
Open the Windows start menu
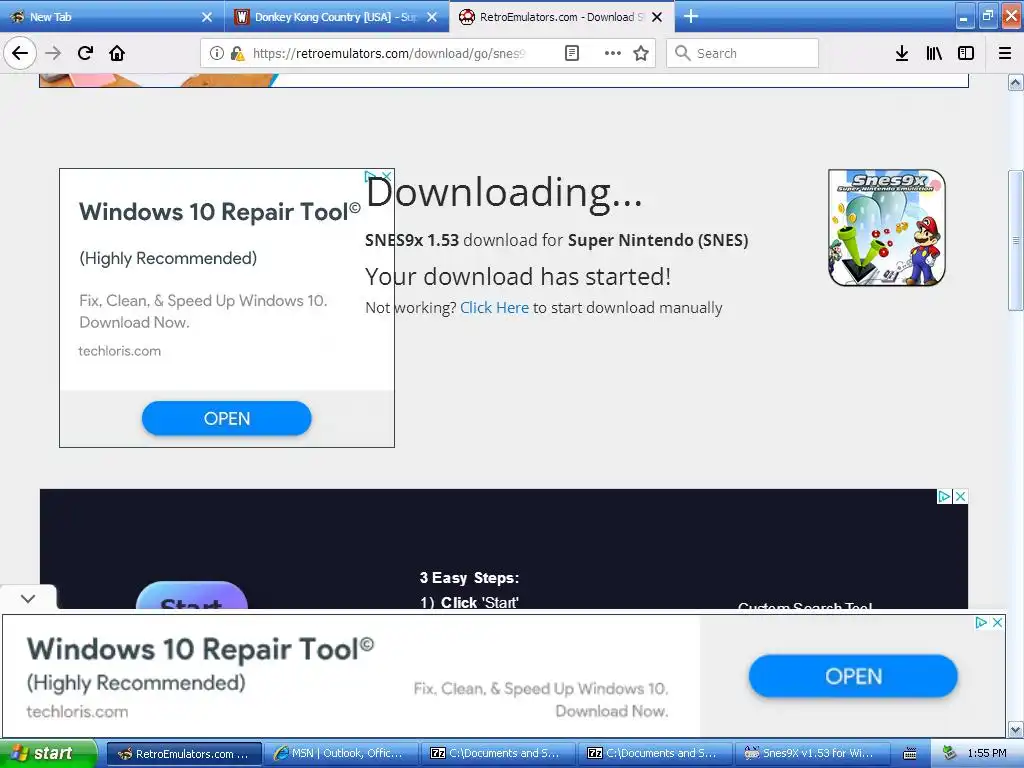click(47, 754)
